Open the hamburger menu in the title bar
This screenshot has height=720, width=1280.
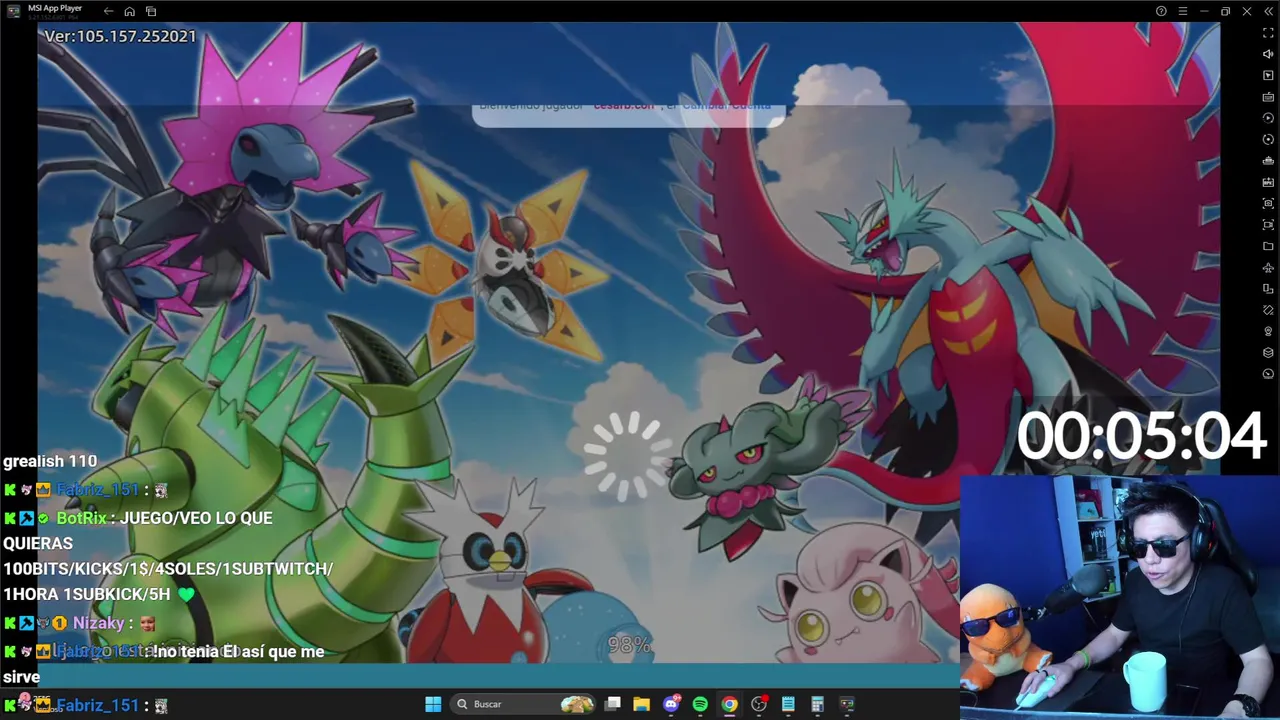click(x=1182, y=11)
